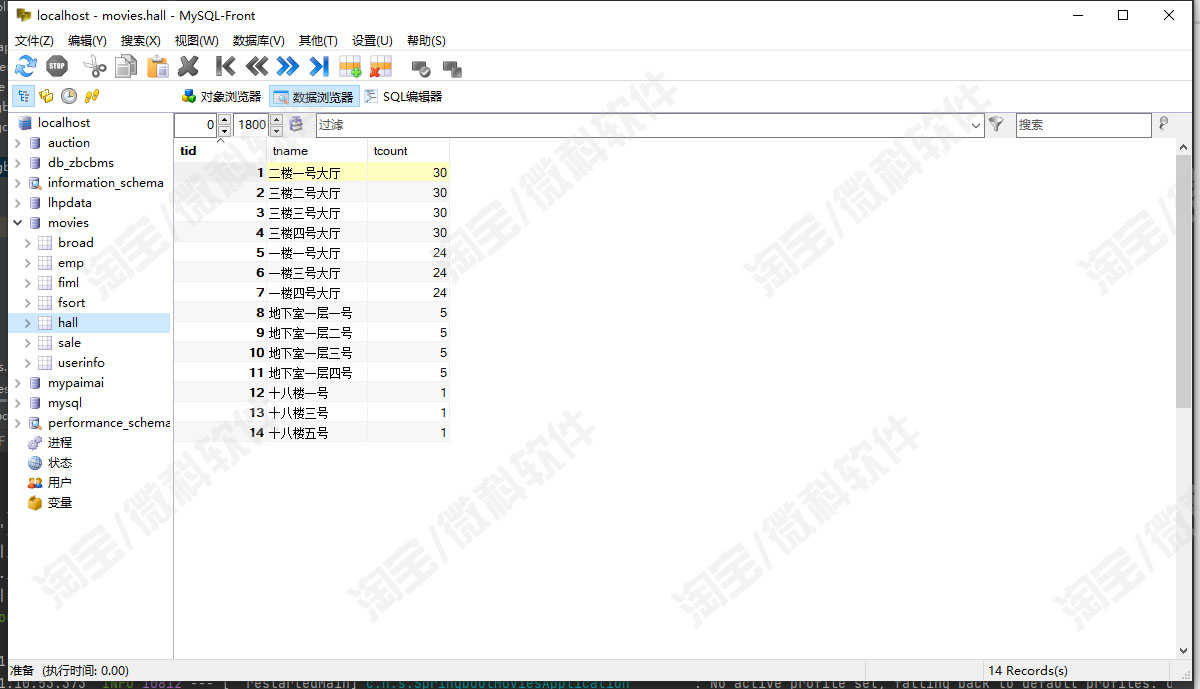Image resolution: width=1200 pixels, height=689 pixels.
Task: Sort by the tid column header
Action: click(220, 151)
